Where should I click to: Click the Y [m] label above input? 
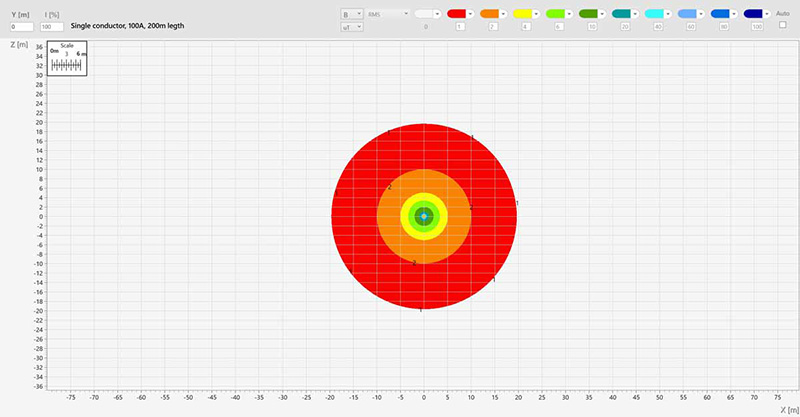tap(20, 15)
